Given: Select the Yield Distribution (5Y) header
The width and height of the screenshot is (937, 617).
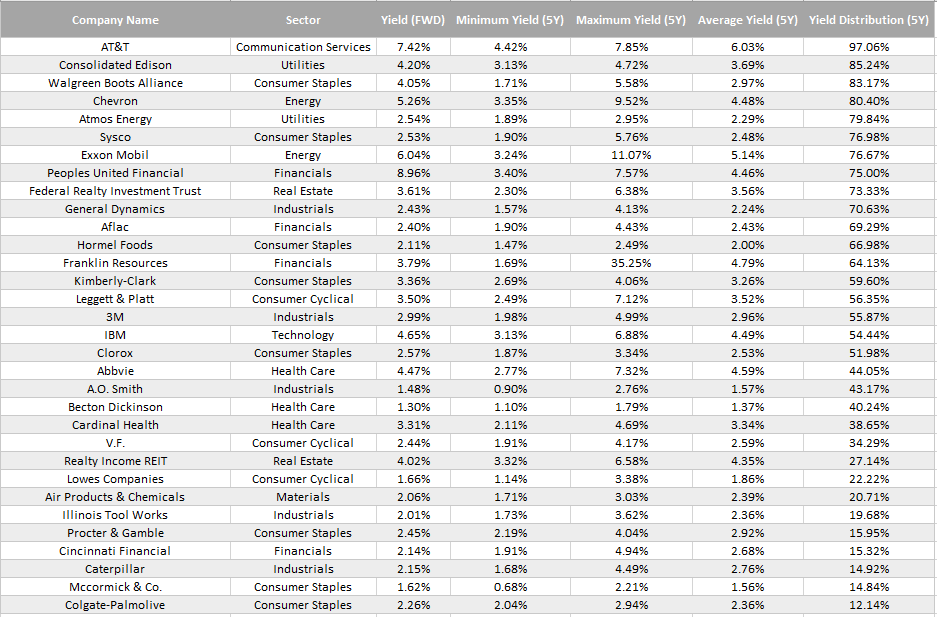Looking at the screenshot, I should [869, 20].
